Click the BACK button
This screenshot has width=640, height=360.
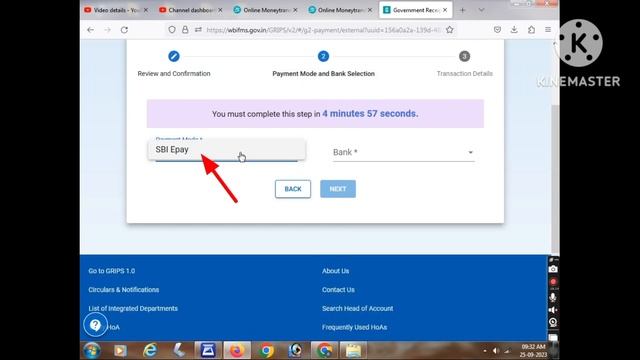[293, 189]
